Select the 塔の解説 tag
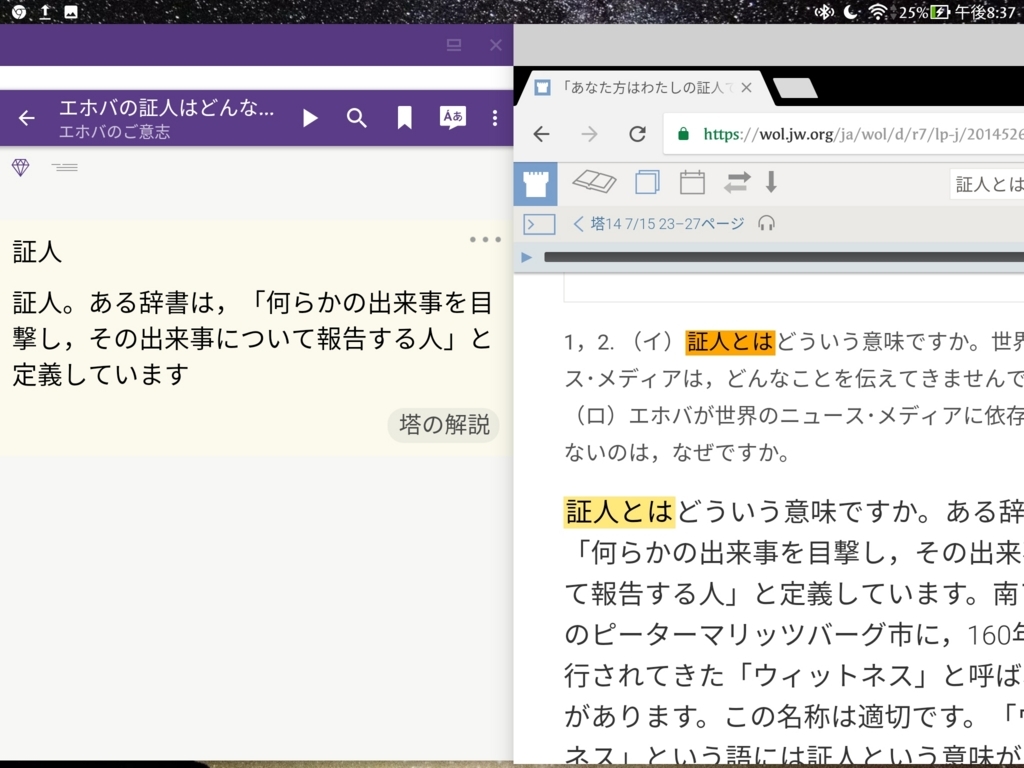The height and width of the screenshot is (768, 1024). [444, 425]
